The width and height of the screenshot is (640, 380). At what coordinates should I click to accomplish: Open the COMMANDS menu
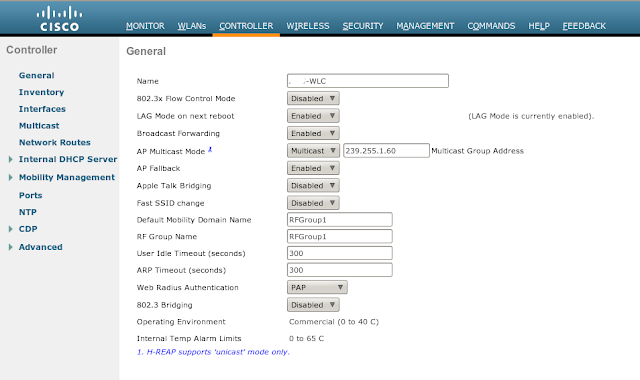pyautogui.click(x=491, y=26)
